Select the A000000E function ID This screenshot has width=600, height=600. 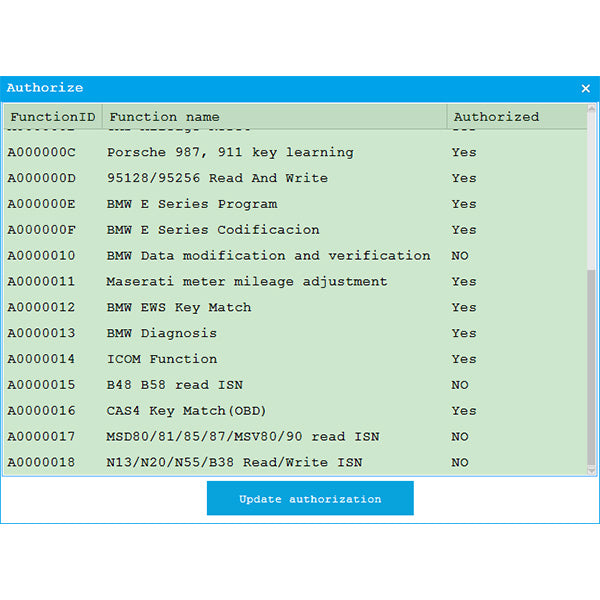(41, 204)
